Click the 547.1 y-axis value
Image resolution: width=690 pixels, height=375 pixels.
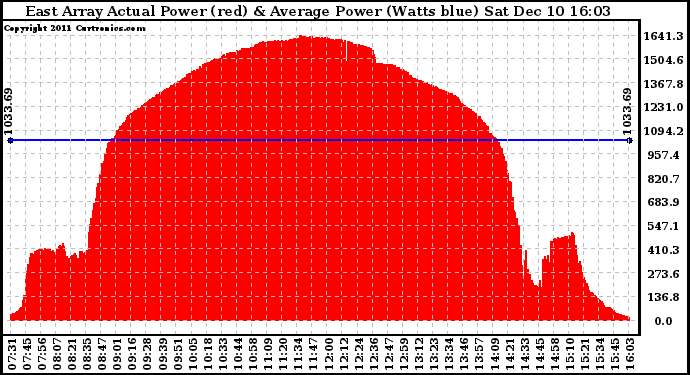(x=664, y=227)
